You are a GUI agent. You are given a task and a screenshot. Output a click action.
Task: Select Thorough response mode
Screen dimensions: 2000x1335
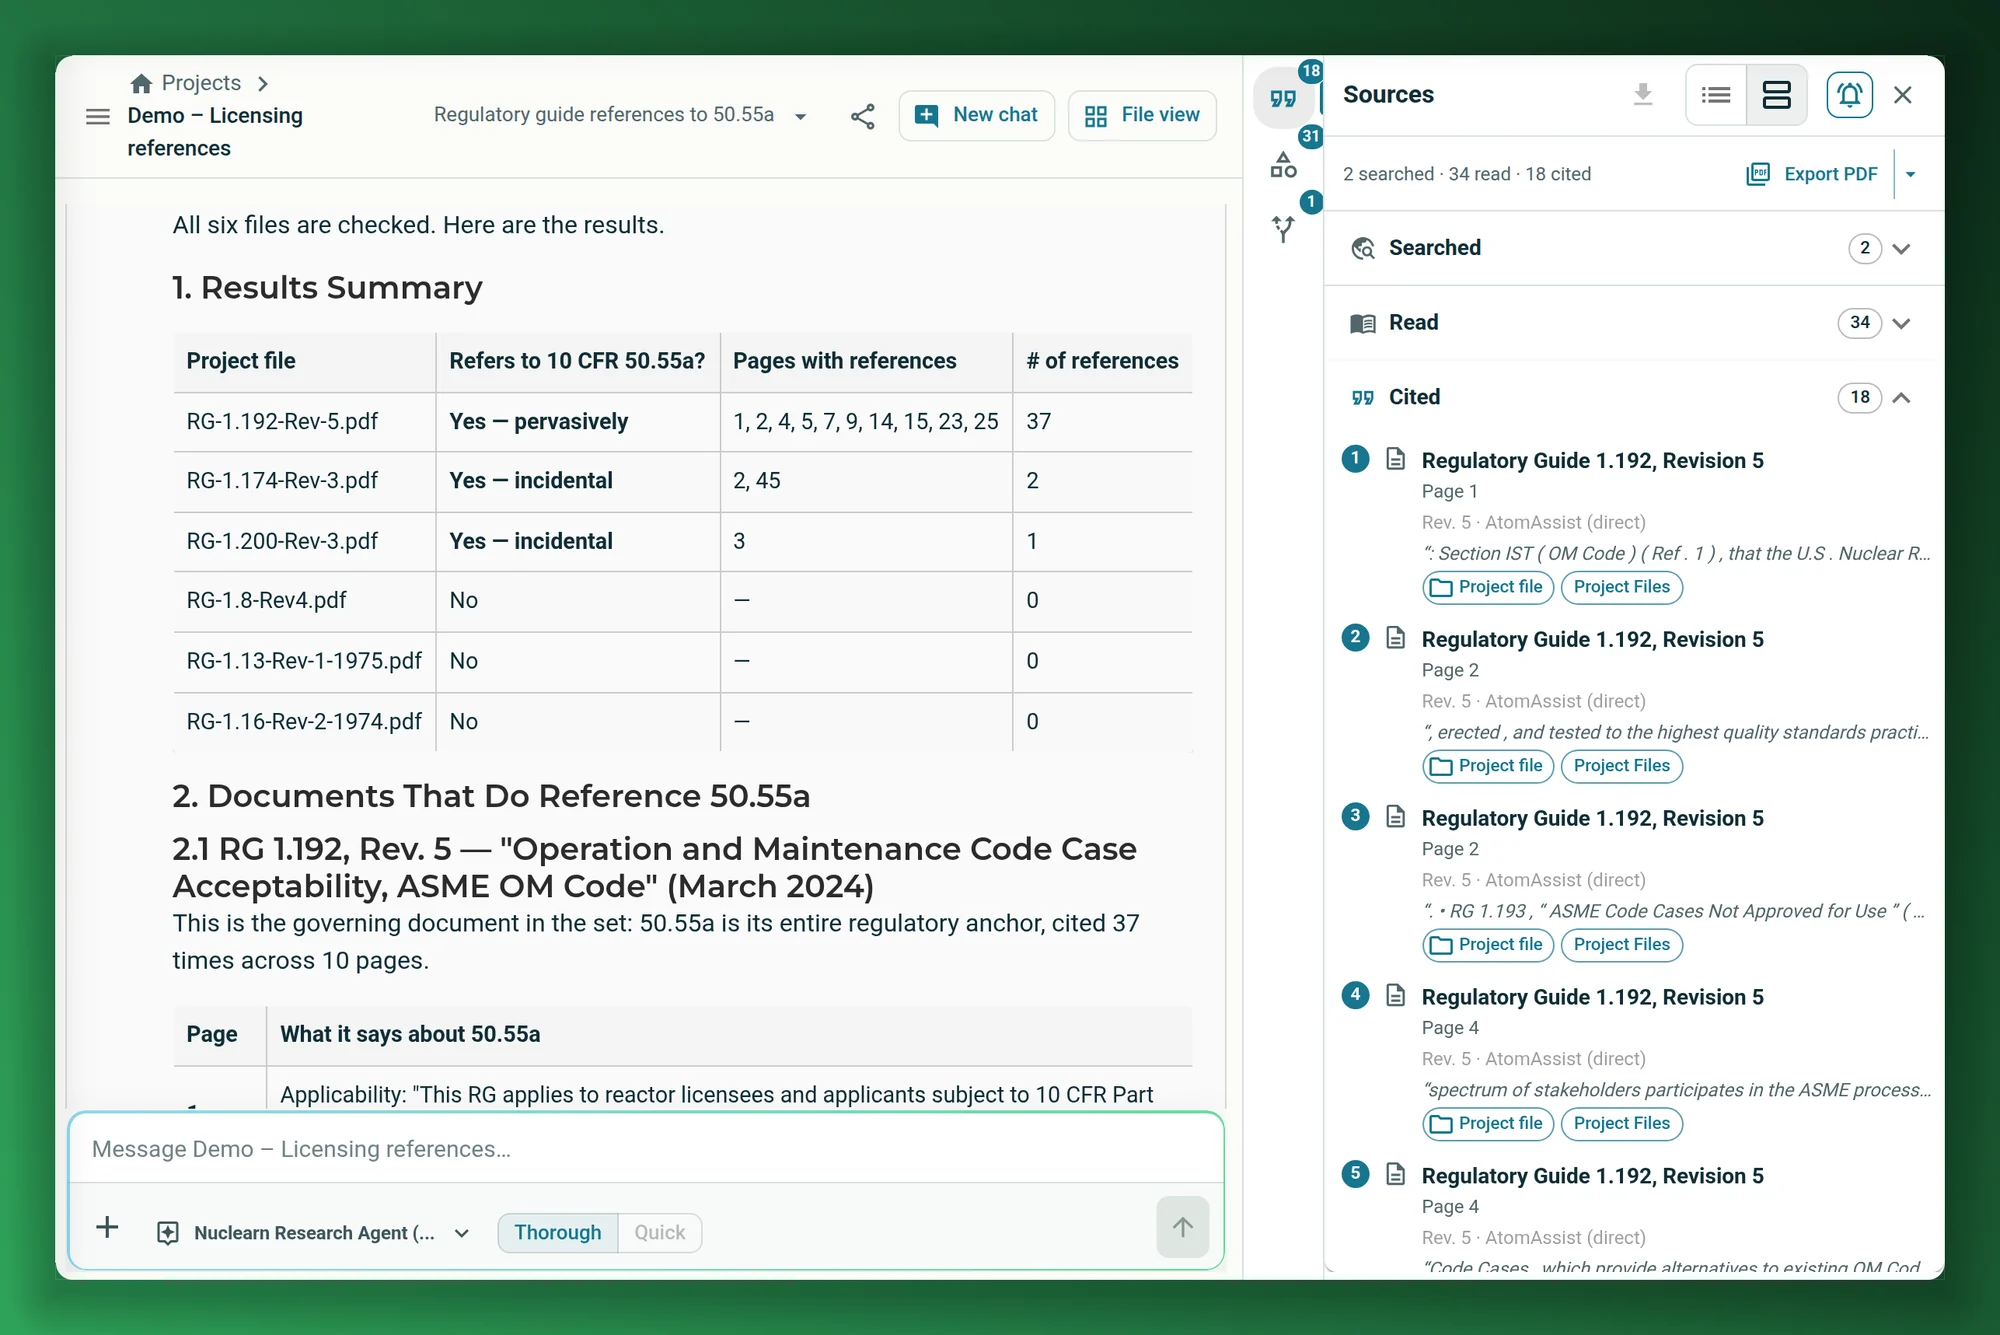pyautogui.click(x=558, y=1232)
